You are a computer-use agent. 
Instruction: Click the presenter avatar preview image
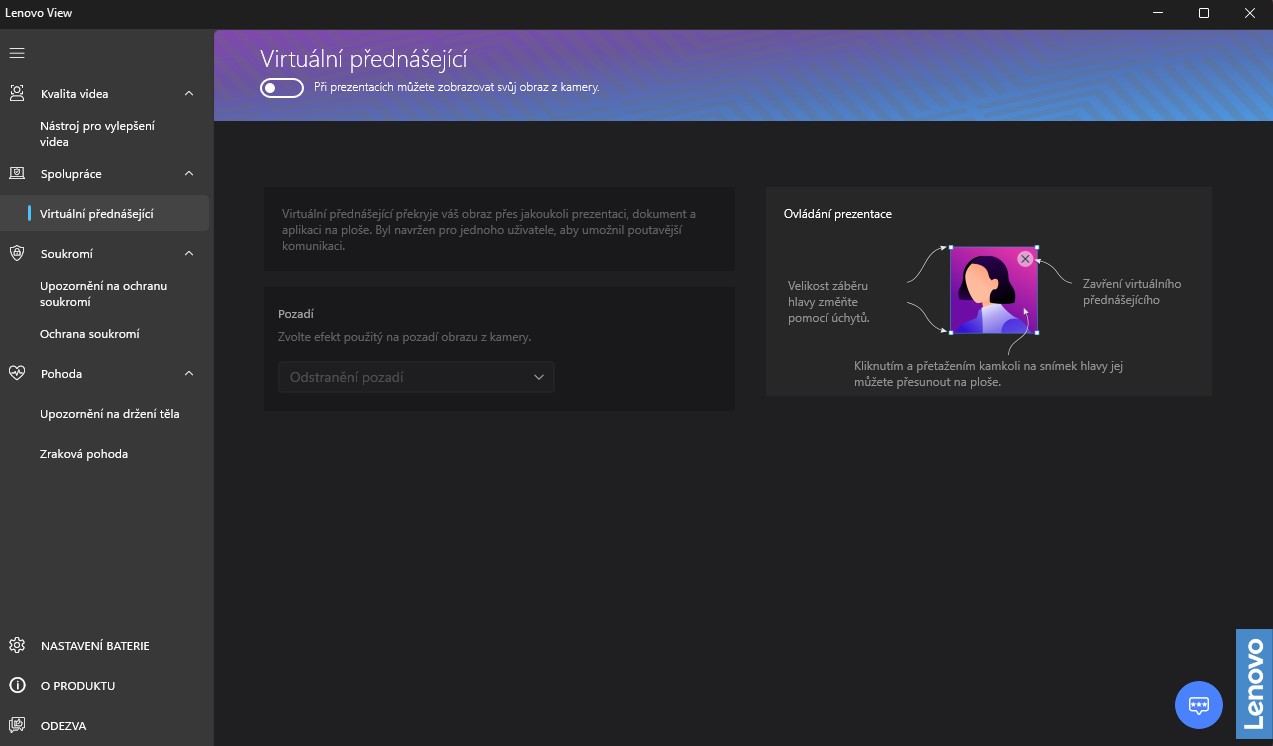tap(991, 292)
